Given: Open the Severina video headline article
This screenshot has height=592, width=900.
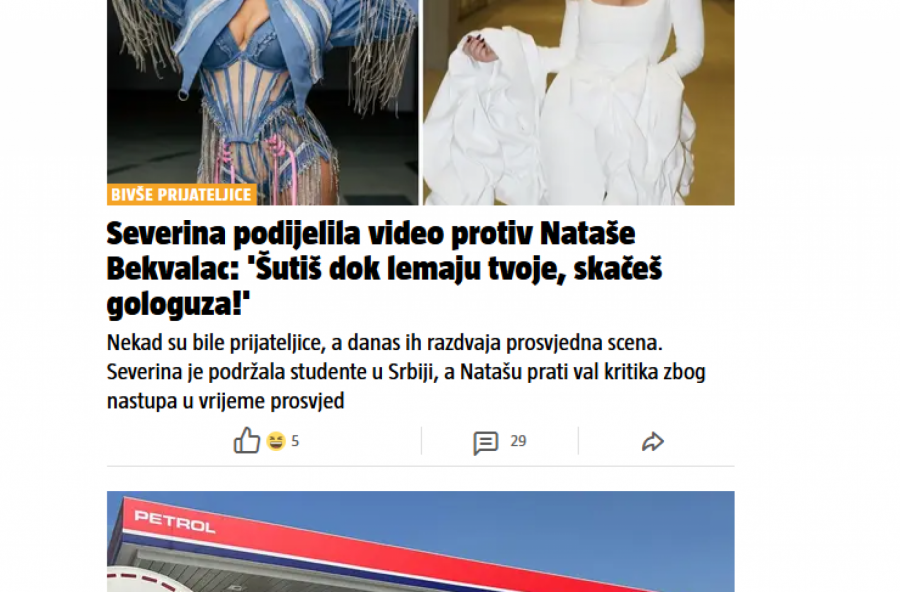Looking at the screenshot, I should pyautogui.click(x=384, y=269).
